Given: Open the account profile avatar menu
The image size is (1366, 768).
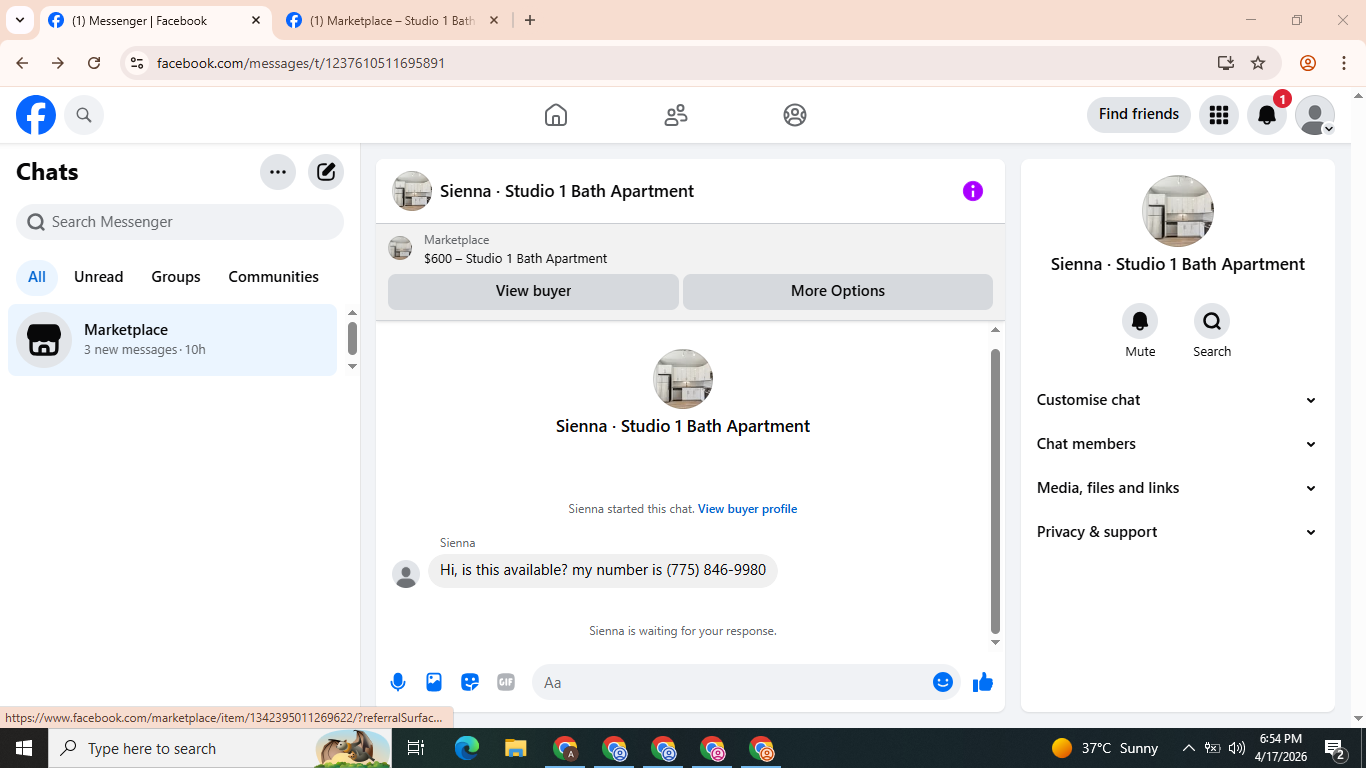Looking at the screenshot, I should coord(1315,115).
